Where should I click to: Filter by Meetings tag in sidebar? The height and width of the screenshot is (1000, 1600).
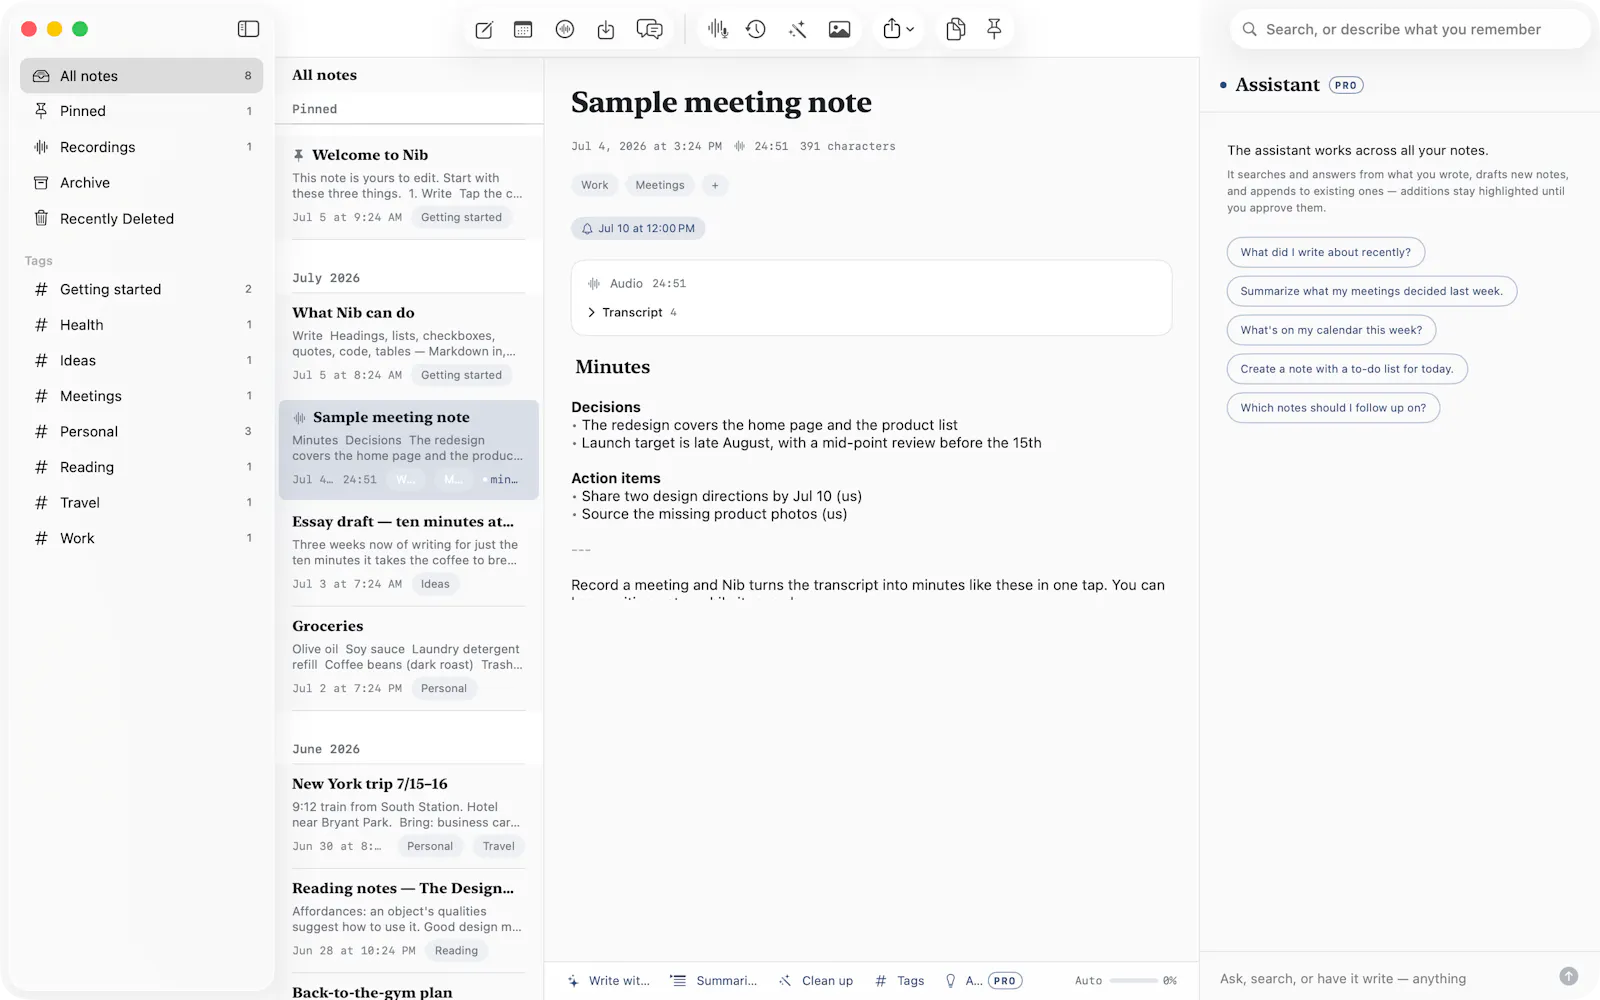[142, 396]
